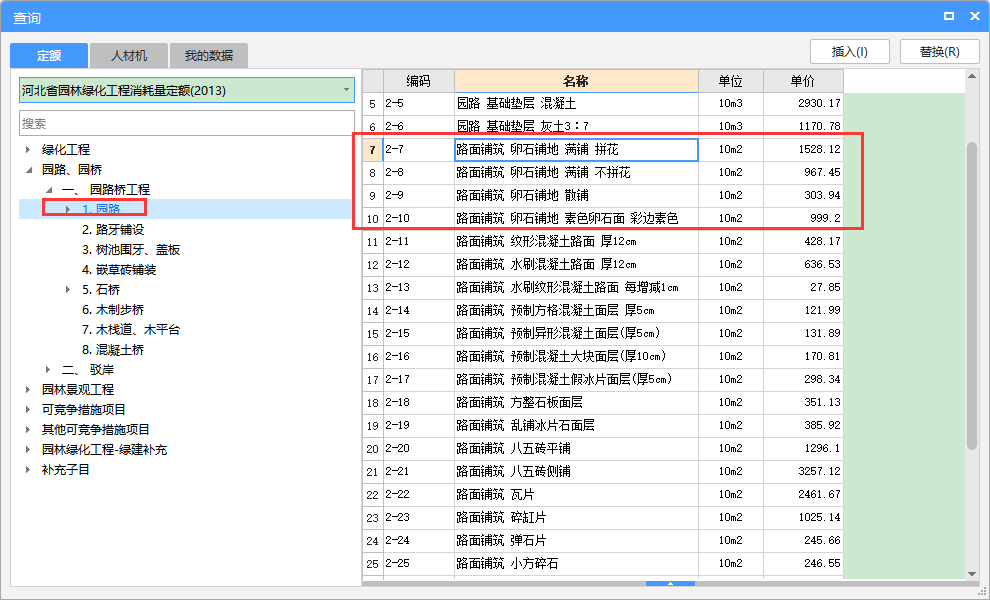Select 4. 嵌草砖铺装 tree item
990x600 pixels.
119,270
